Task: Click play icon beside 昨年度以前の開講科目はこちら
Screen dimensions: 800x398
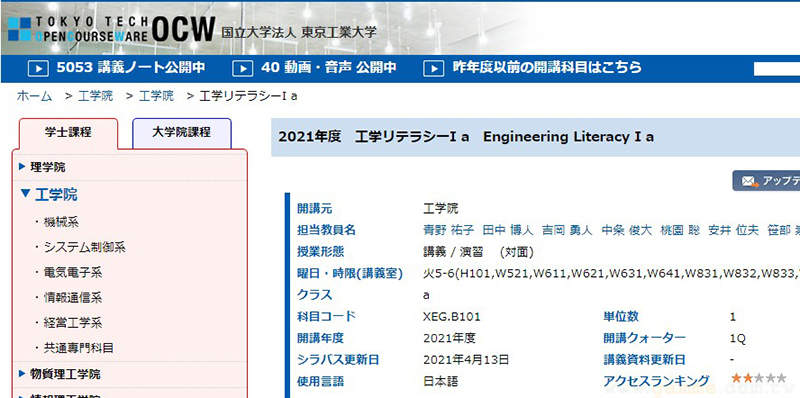Action: pos(434,68)
